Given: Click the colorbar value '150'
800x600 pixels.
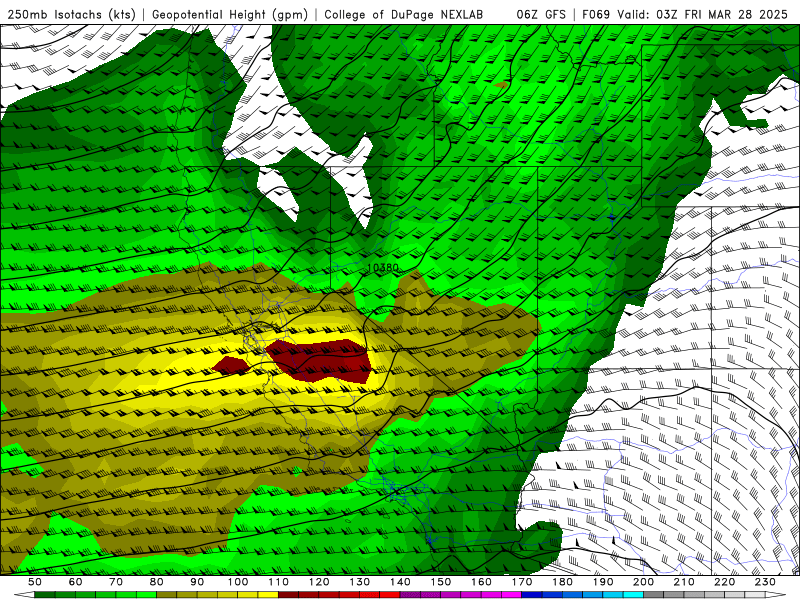Looking at the screenshot, I should (440, 582).
